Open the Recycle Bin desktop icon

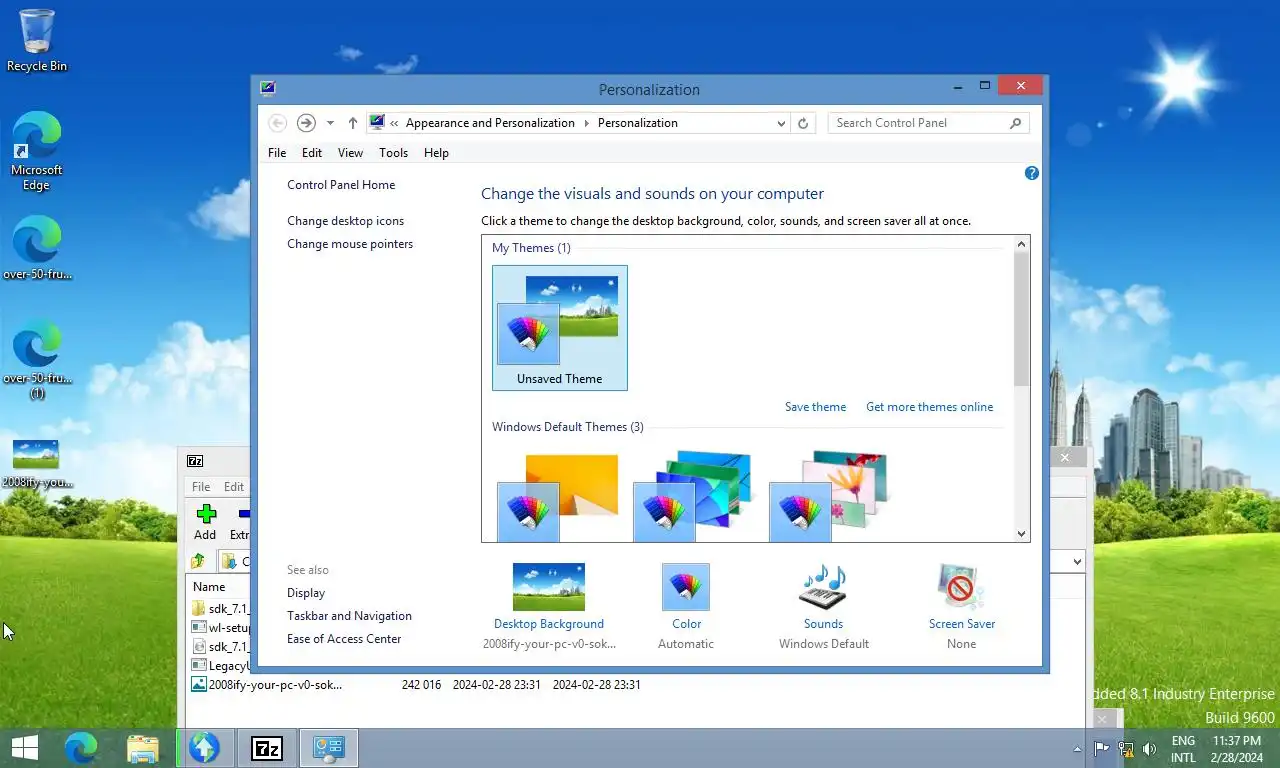point(37,40)
